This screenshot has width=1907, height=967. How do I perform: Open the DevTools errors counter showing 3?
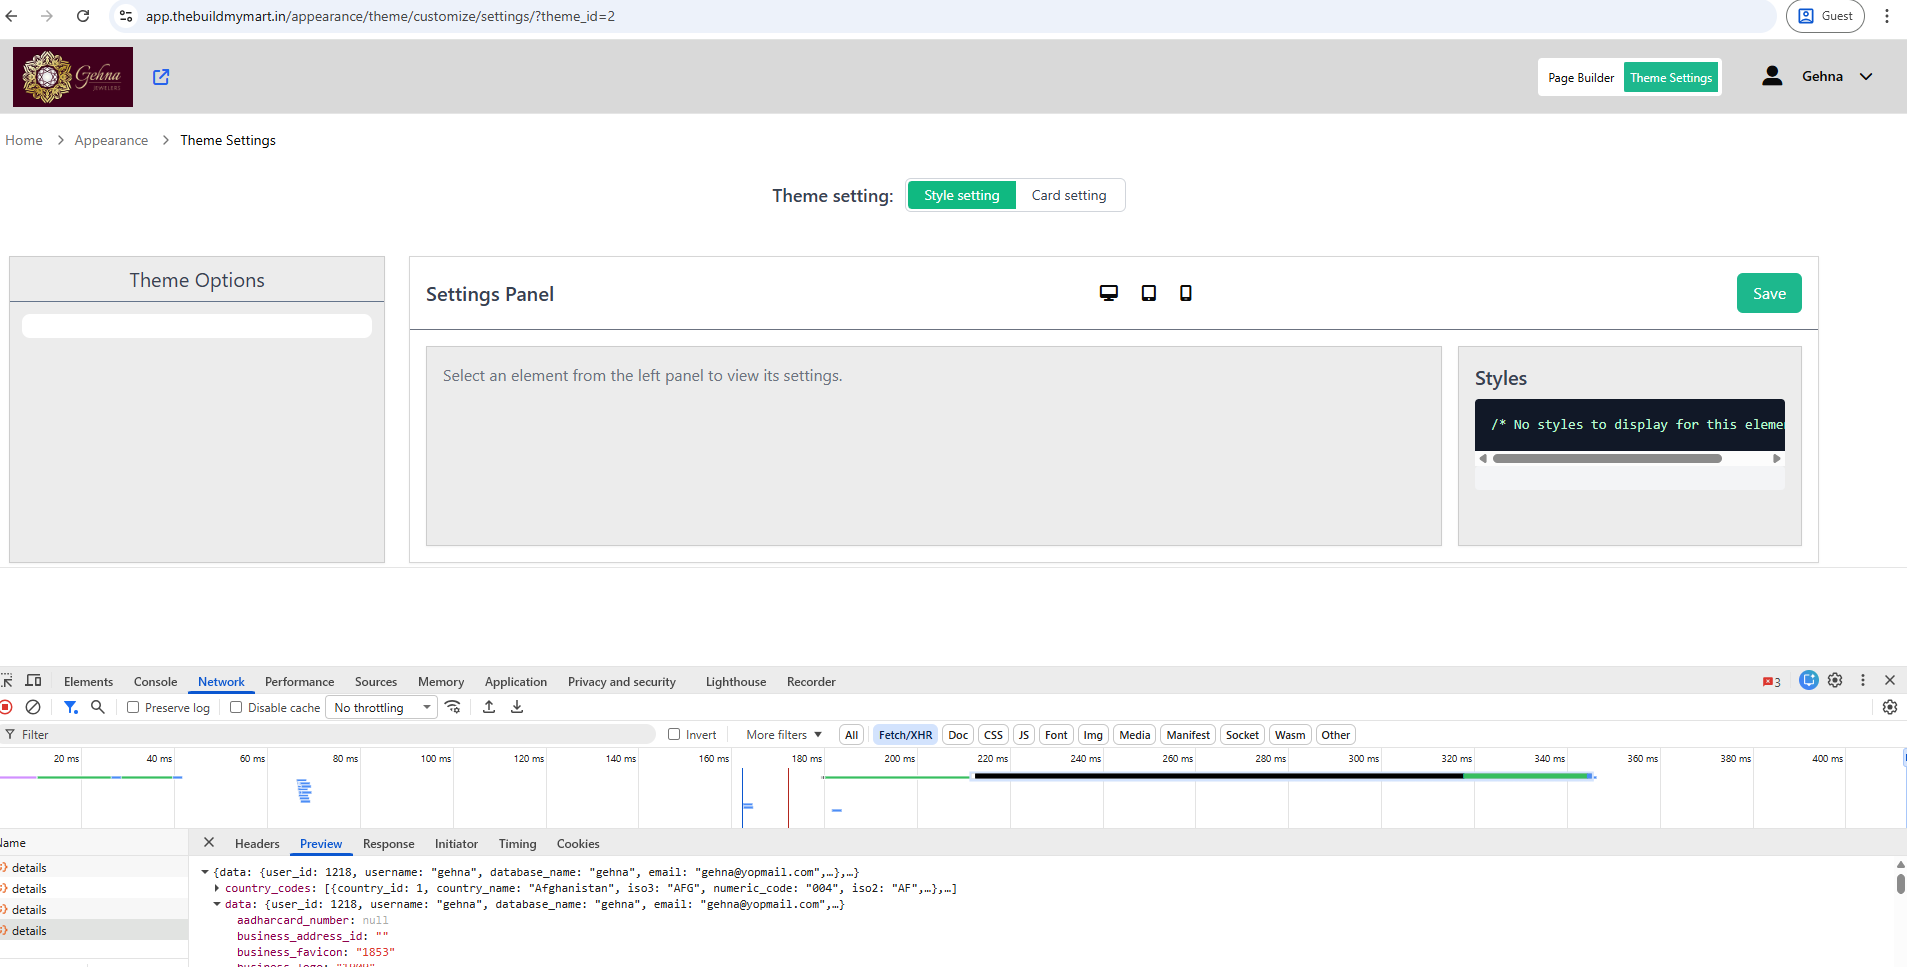coord(1771,682)
